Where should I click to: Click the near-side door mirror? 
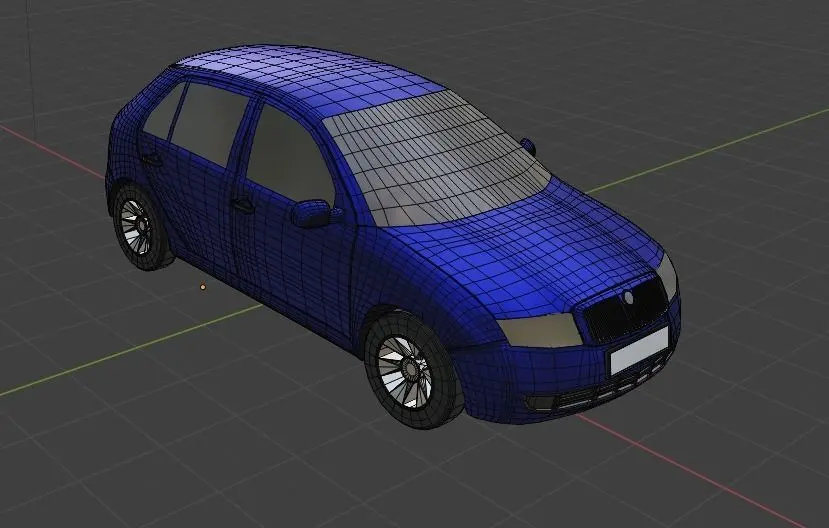(311, 213)
